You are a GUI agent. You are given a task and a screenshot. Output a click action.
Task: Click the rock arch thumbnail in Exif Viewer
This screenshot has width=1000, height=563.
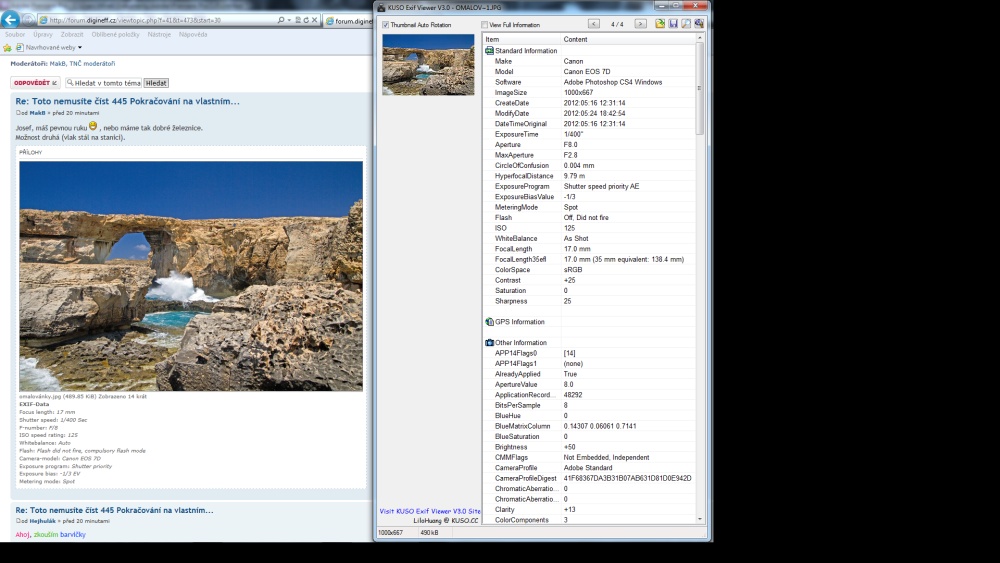(428, 64)
